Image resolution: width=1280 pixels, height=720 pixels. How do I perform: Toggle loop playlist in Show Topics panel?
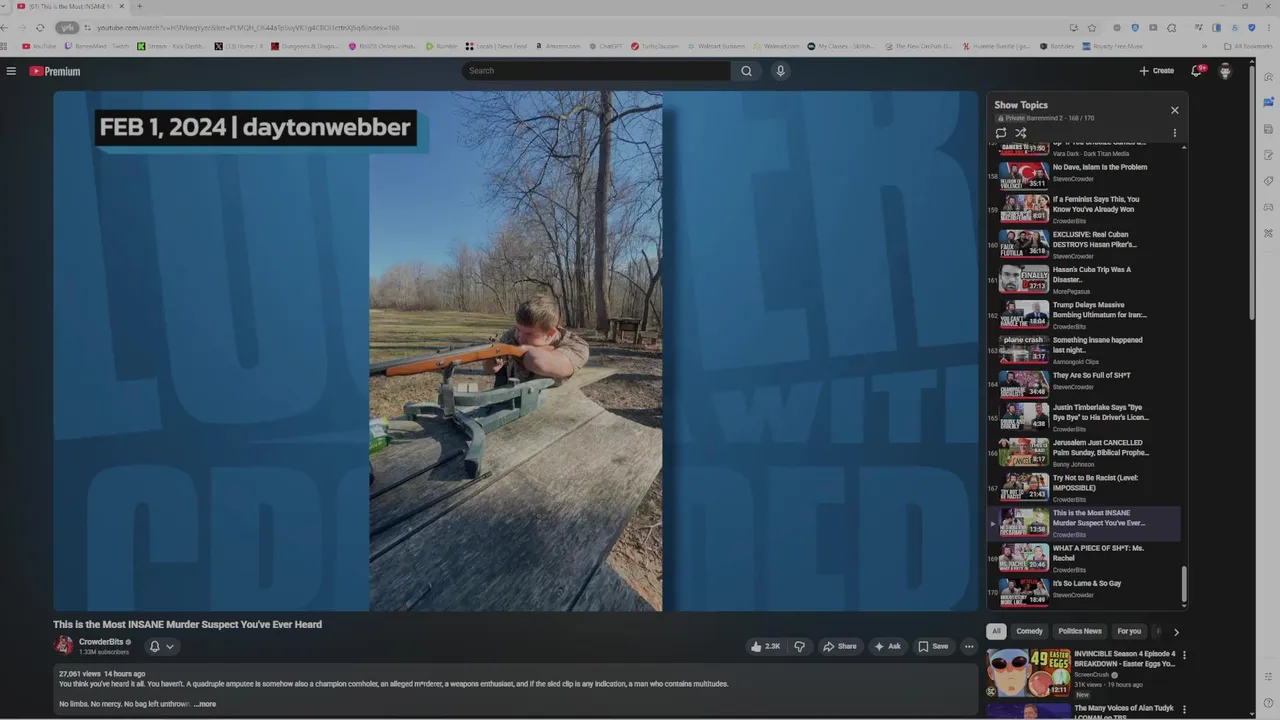click(x=1001, y=132)
